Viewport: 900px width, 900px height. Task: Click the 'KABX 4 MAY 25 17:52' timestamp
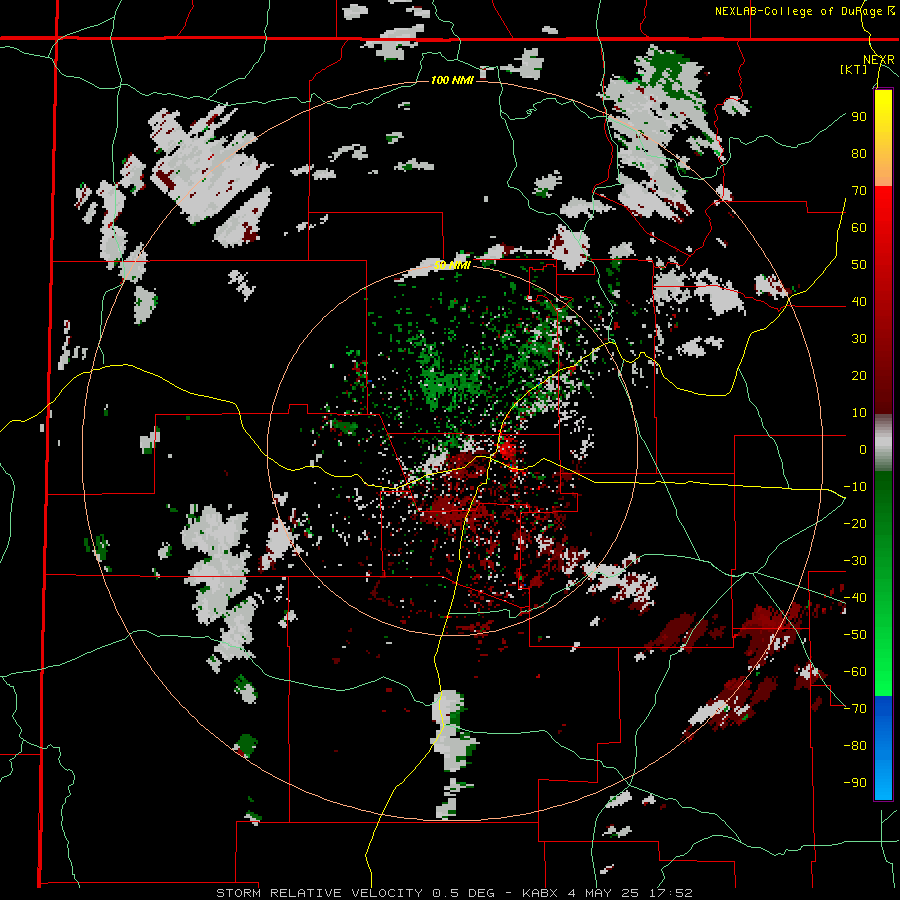coord(607,893)
